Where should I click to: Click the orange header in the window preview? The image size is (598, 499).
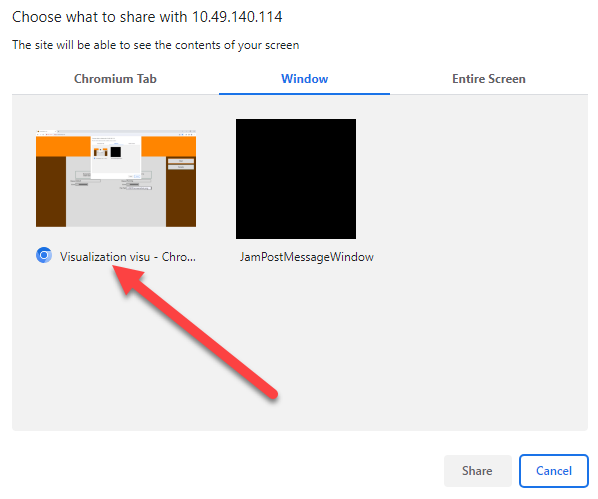63,146
